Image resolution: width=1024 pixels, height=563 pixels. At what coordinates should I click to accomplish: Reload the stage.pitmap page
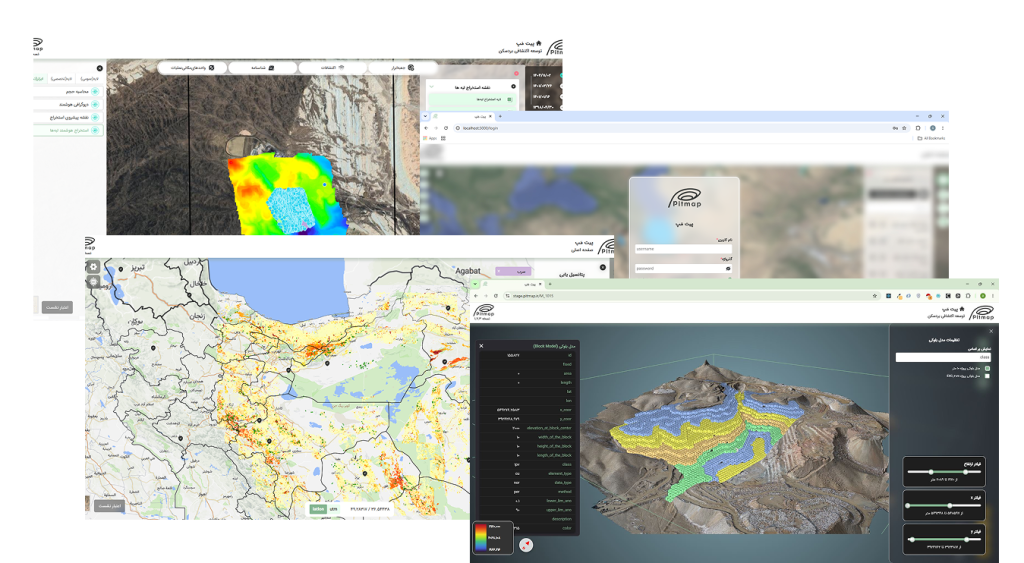pyautogui.click(x=496, y=296)
